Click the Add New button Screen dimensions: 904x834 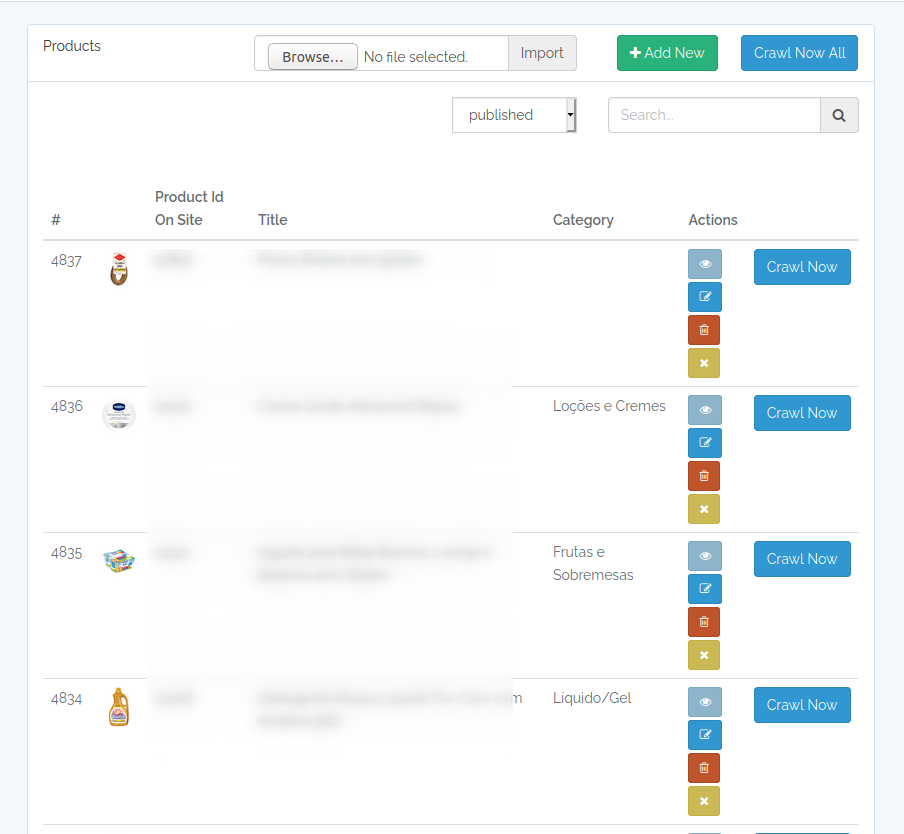[666, 52]
